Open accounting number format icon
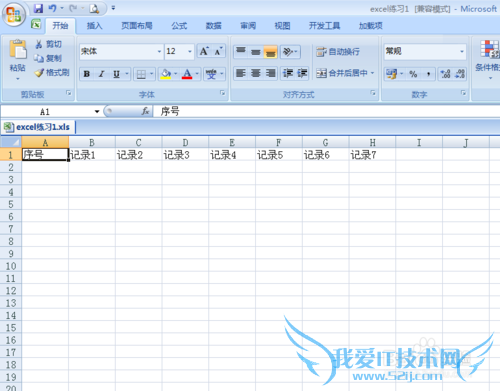 click(x=391, y=74)
